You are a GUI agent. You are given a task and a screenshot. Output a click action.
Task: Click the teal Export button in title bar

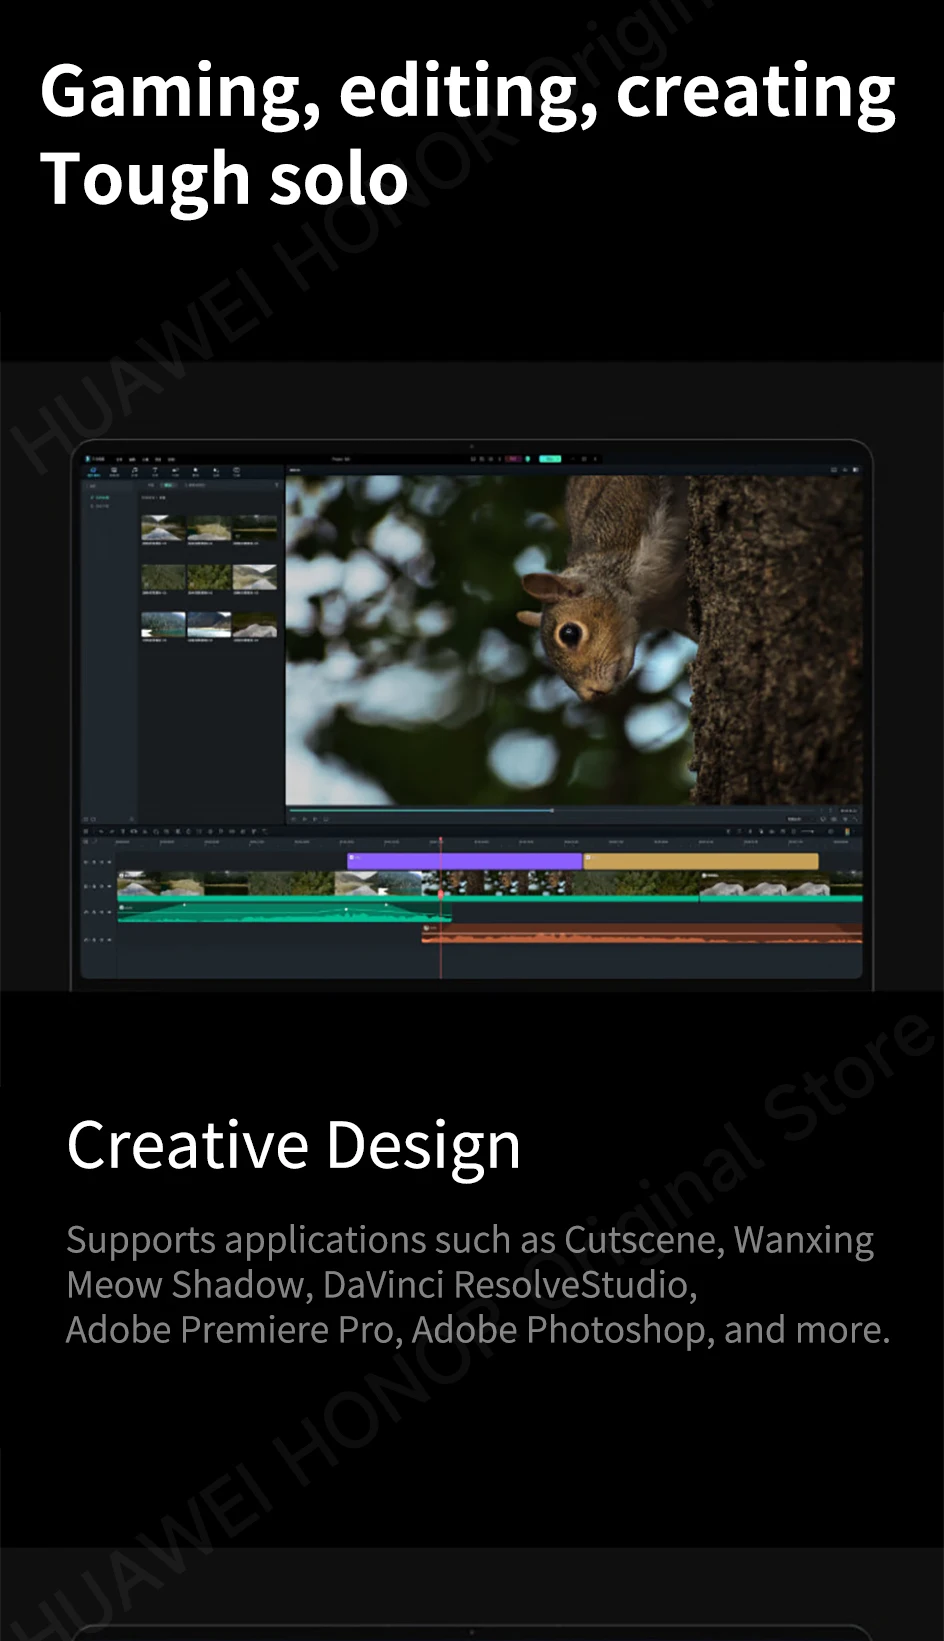550,459
